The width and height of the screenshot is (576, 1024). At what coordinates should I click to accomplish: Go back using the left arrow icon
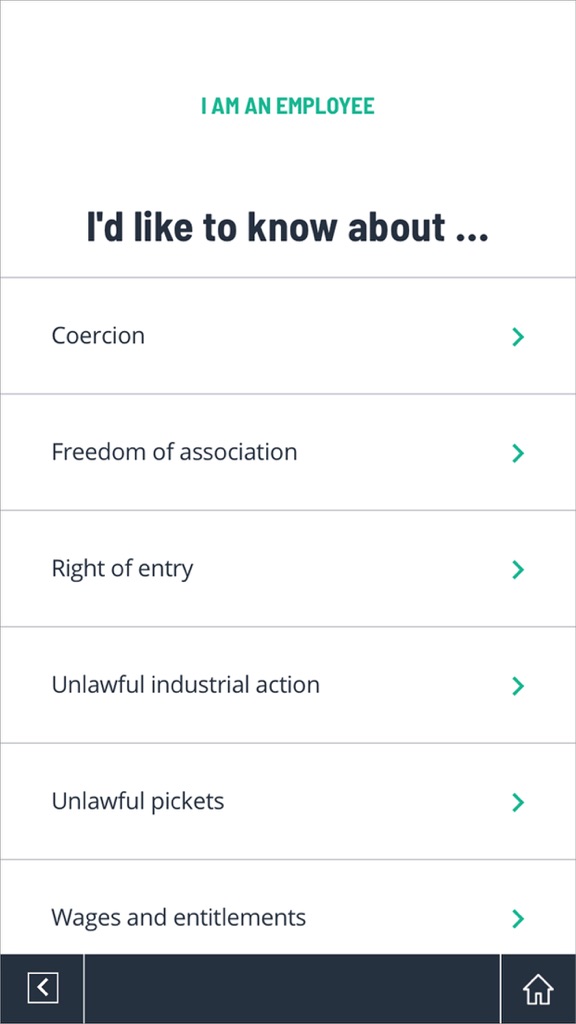(x=42, y=987)
